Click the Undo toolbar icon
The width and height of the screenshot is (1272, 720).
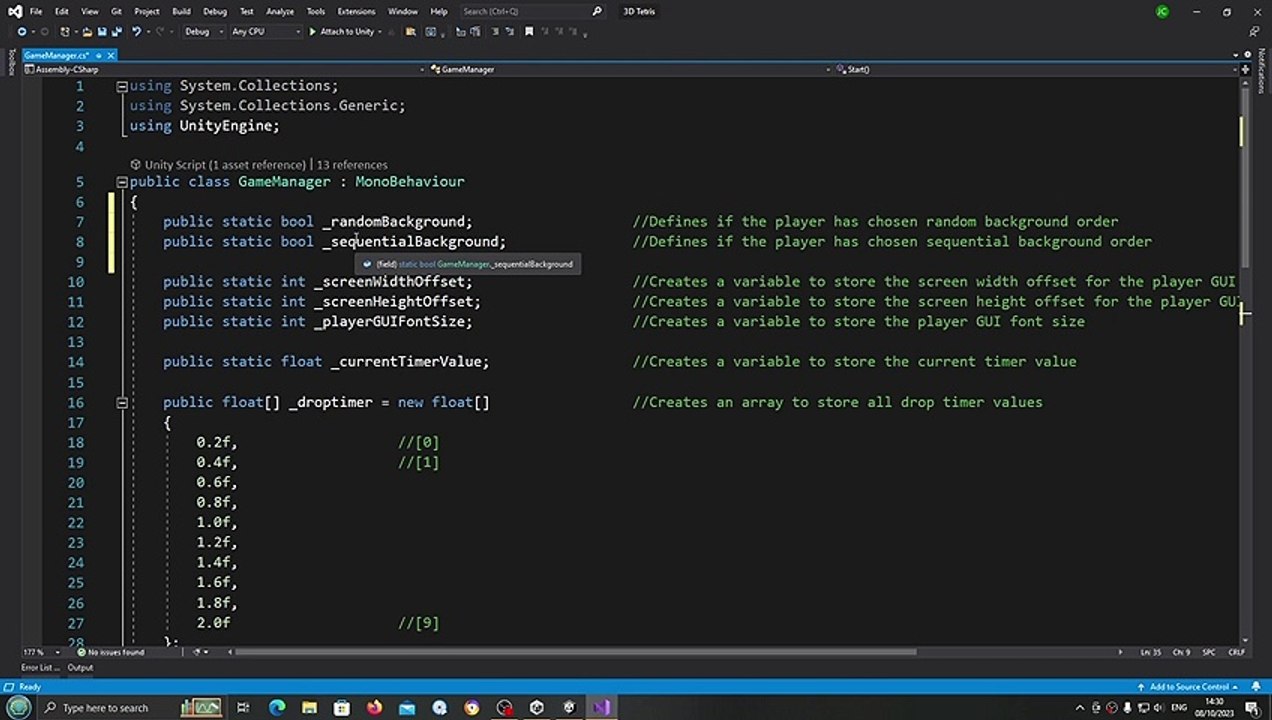point(136,32)
